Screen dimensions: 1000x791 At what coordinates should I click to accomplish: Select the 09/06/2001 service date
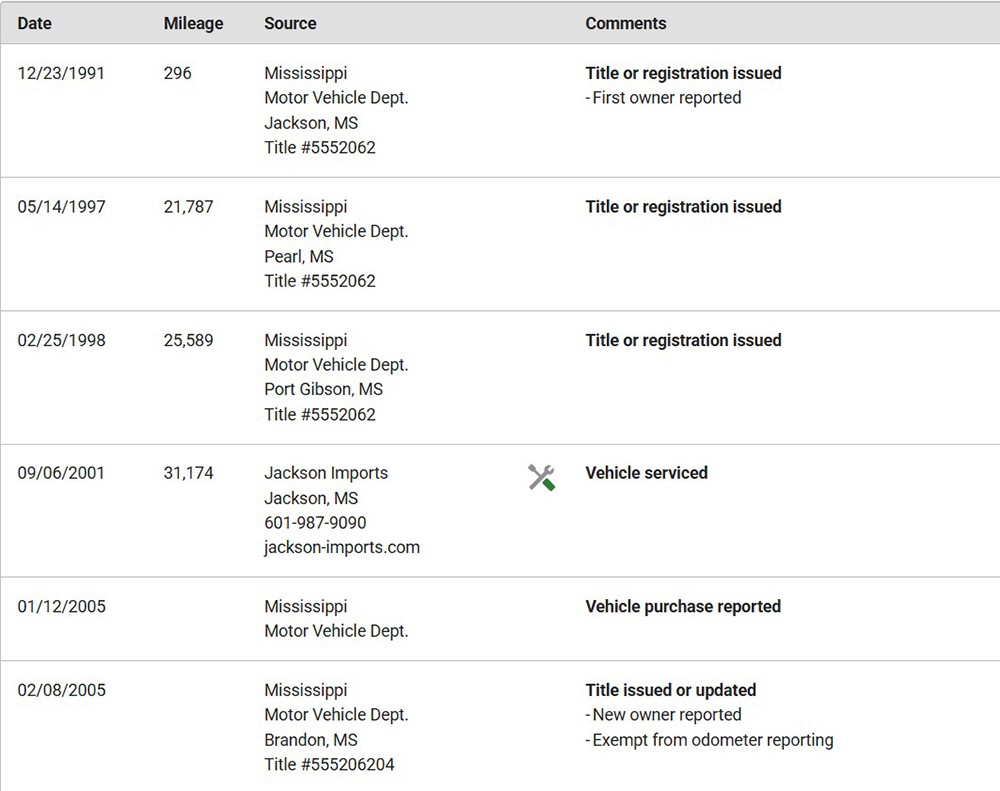tap(61, 473)
